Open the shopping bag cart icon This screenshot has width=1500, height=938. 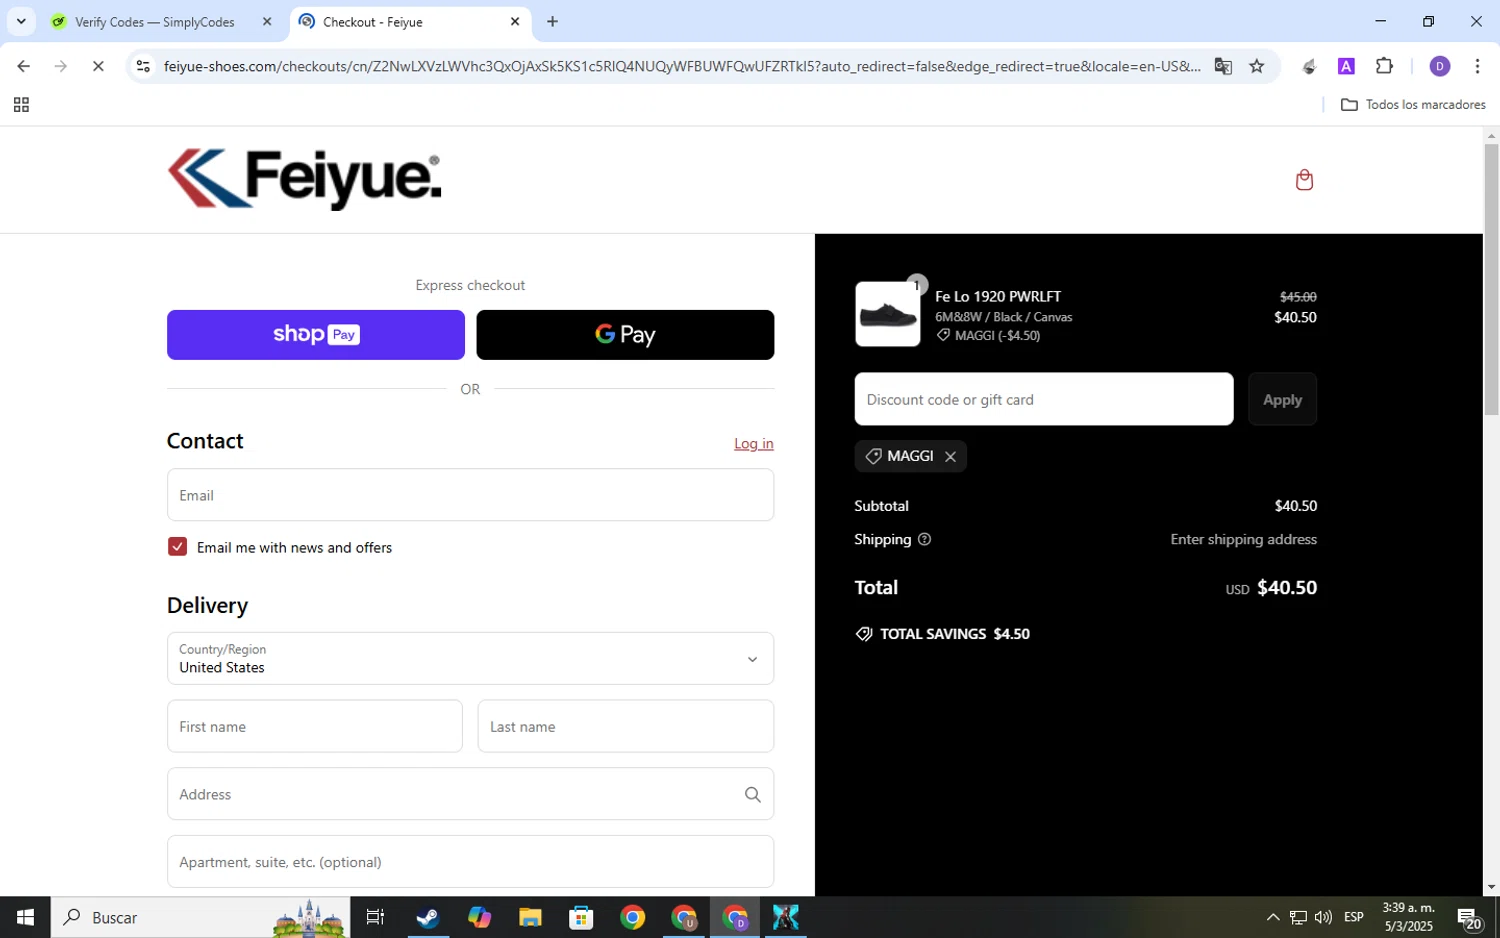pyautogui.click(x=1304, y=180)
